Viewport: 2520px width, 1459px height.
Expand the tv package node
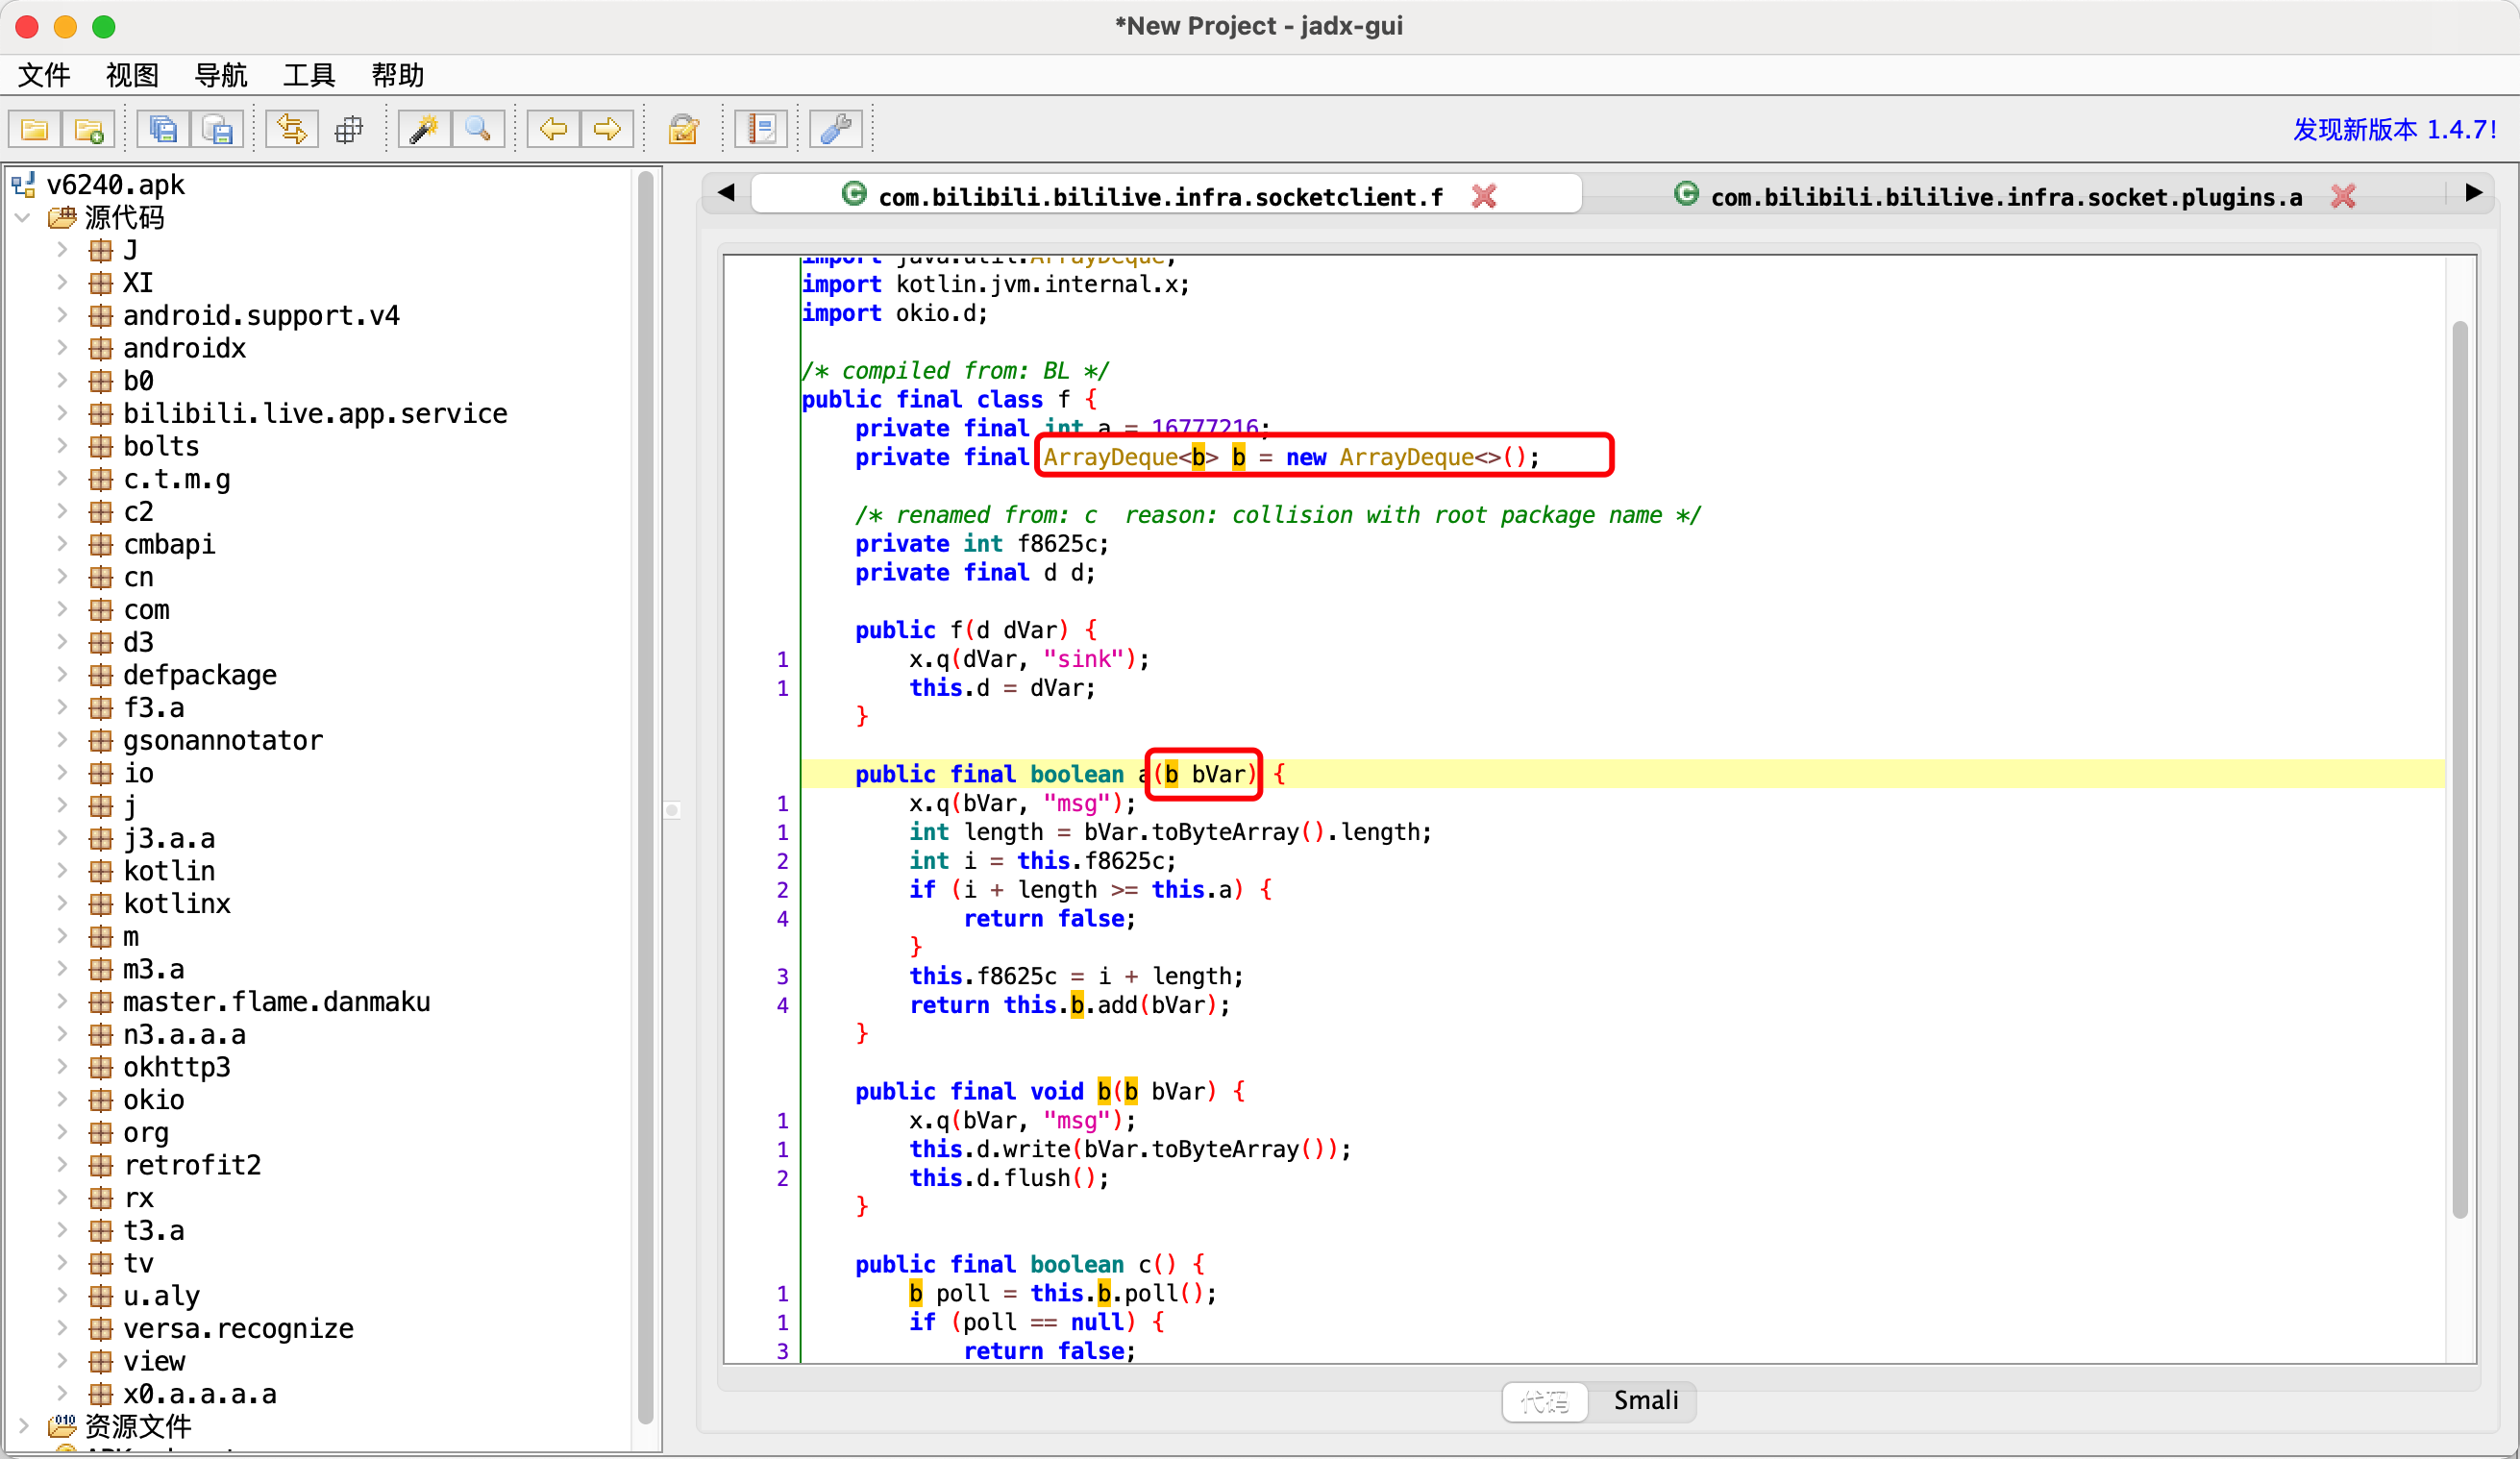coord(62,1263)
